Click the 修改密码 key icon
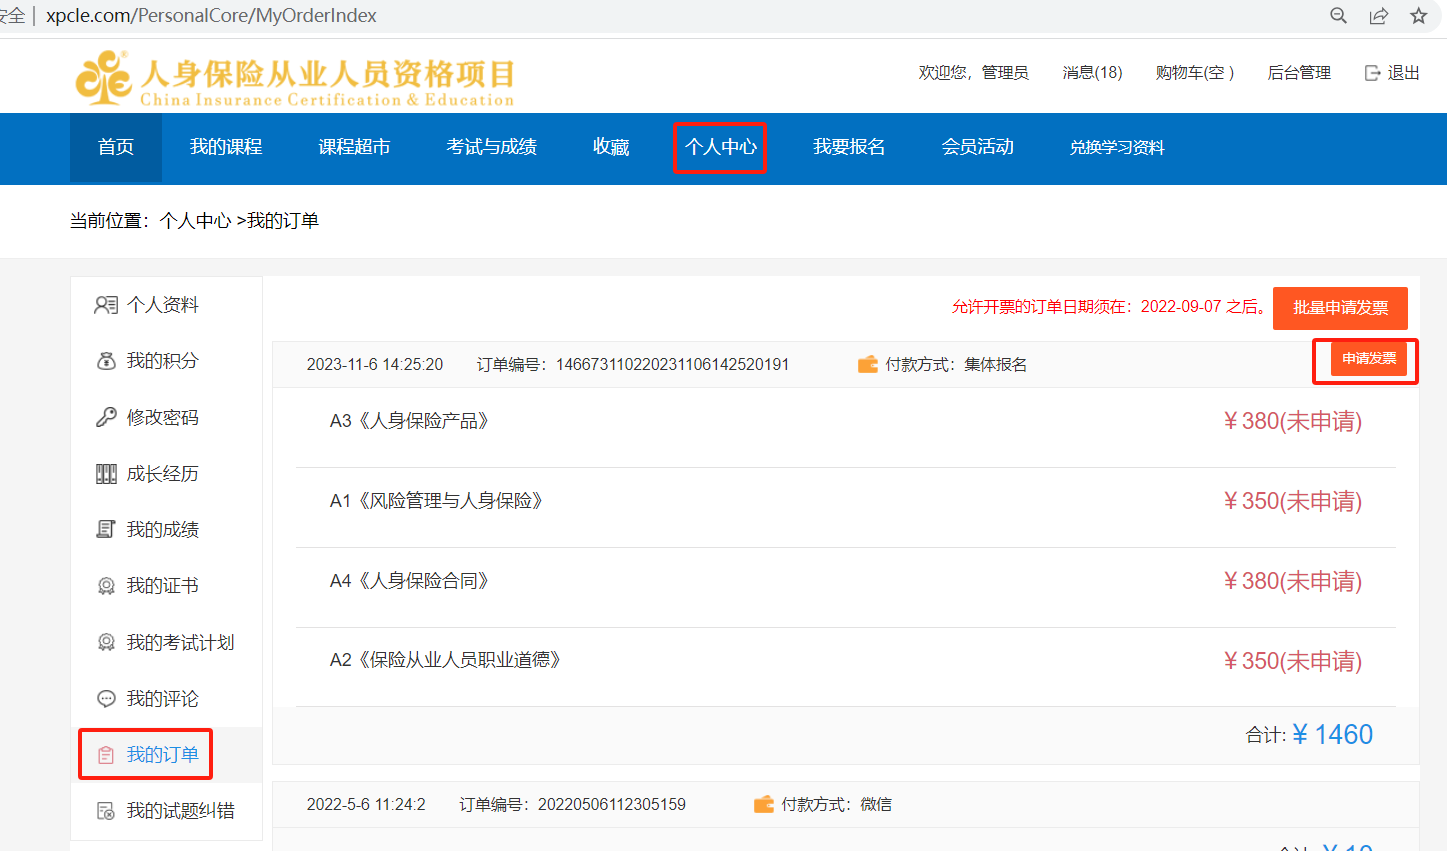The image size is (1447, 851). tap(105, 417)
